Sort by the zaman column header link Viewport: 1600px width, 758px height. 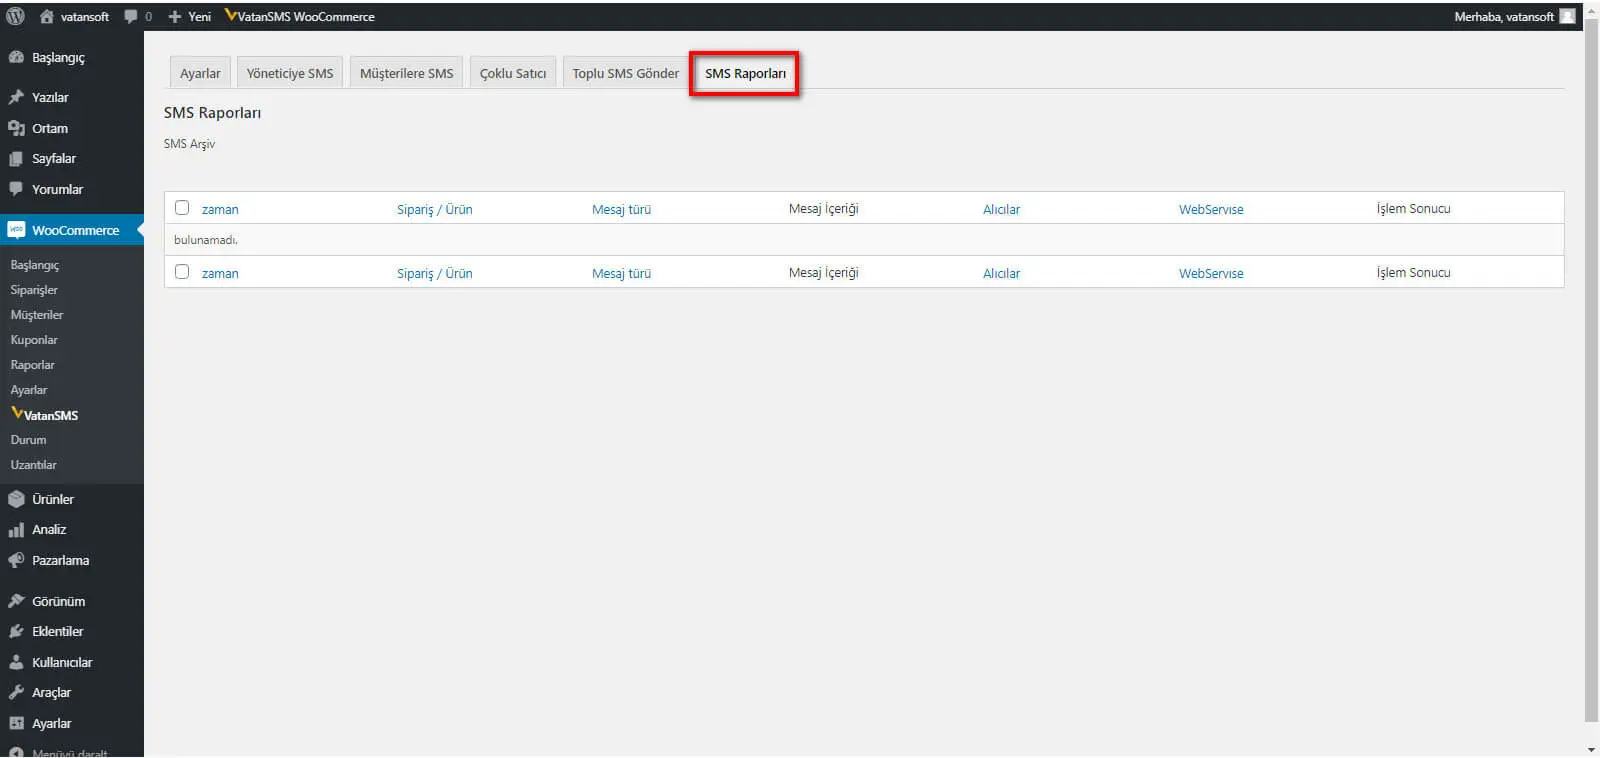point(220,209)
